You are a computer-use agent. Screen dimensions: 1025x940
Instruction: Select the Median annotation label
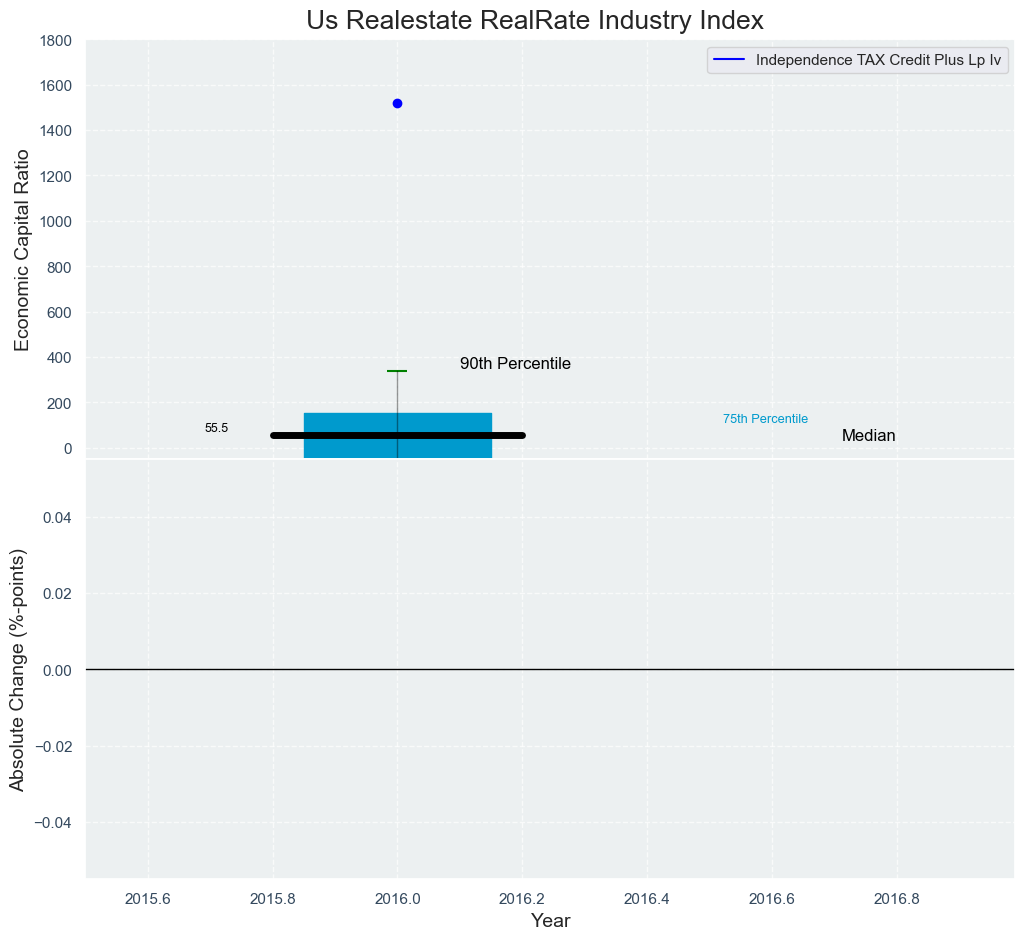(x=868, y=436)
